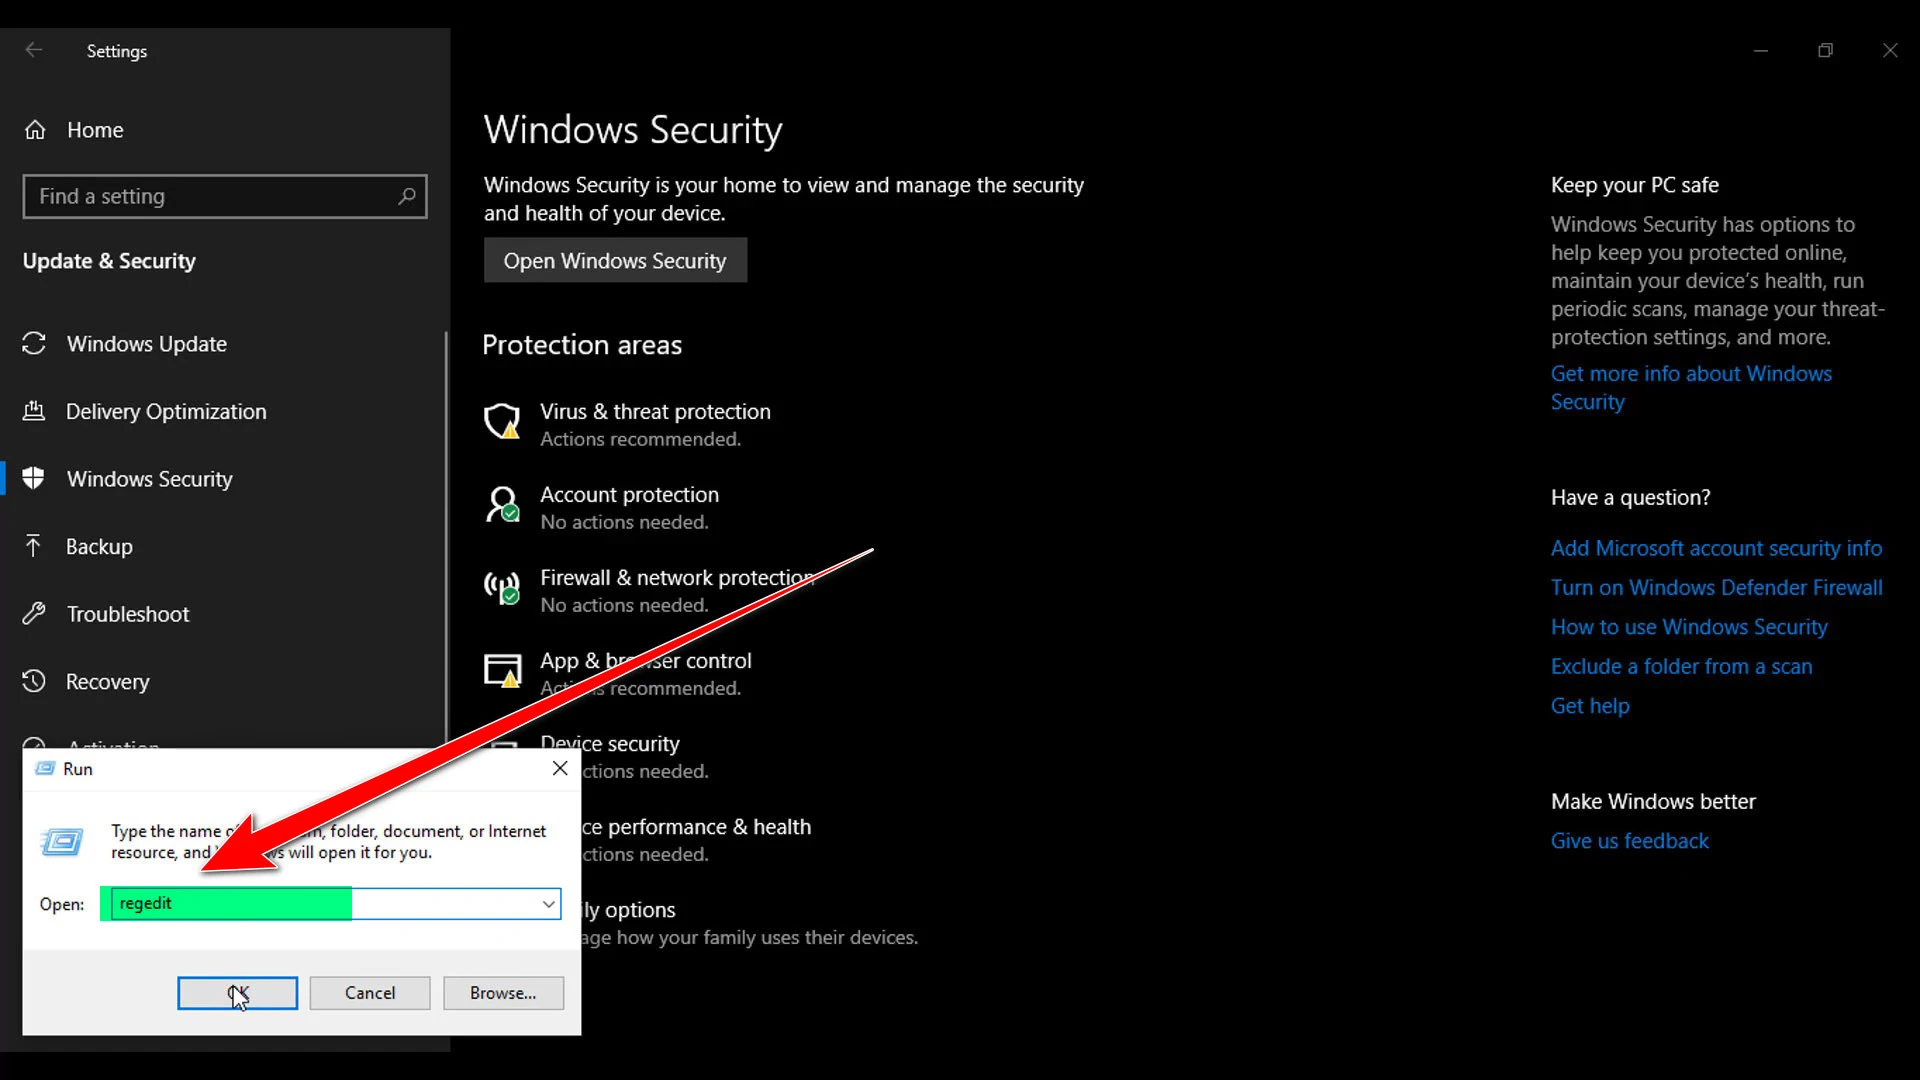Open Account protection person icon
The image size is (1920, 1080).
click(502, 505)
